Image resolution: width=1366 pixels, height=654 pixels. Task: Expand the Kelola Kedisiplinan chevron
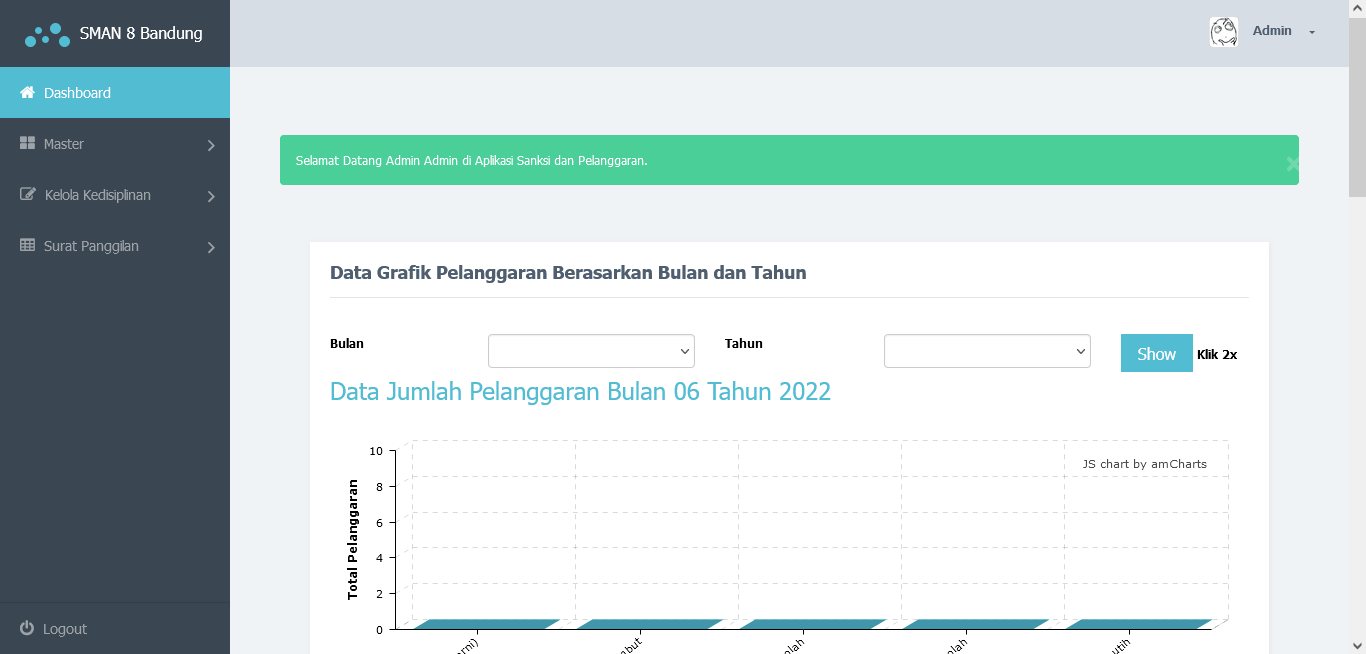(x=211, y=197)
